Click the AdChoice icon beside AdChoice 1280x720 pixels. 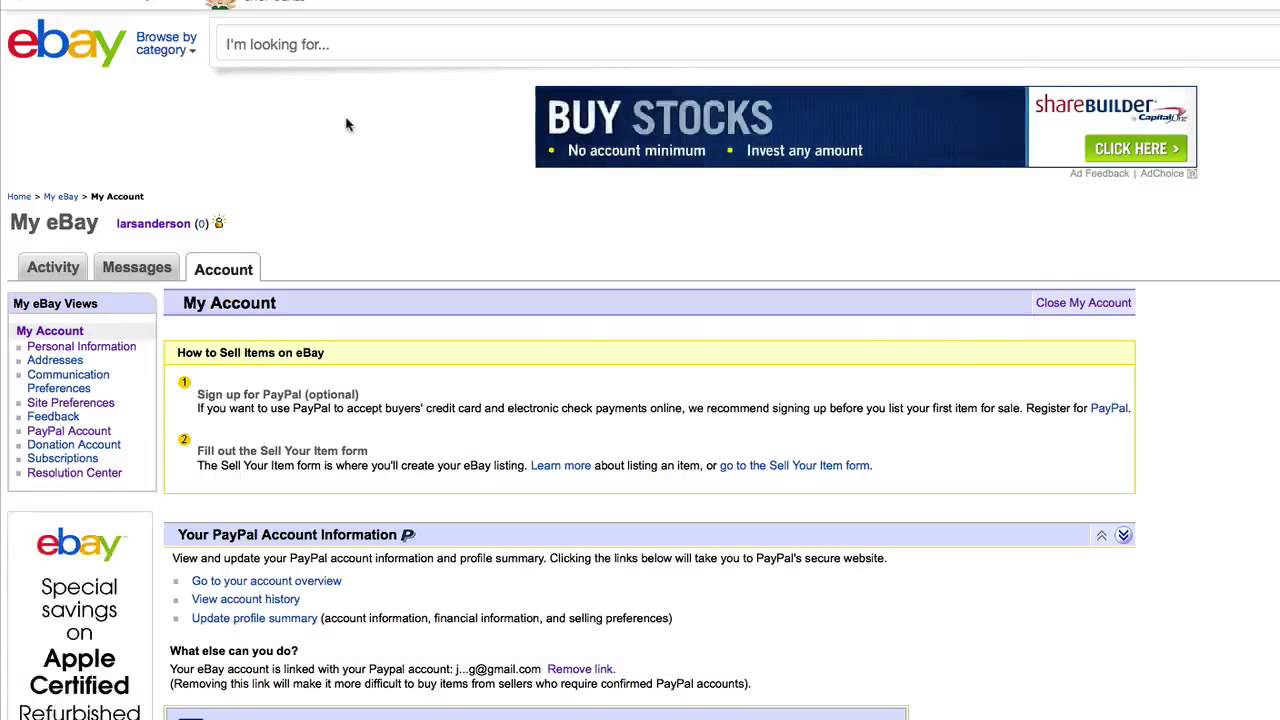(x=1192, y=174)
